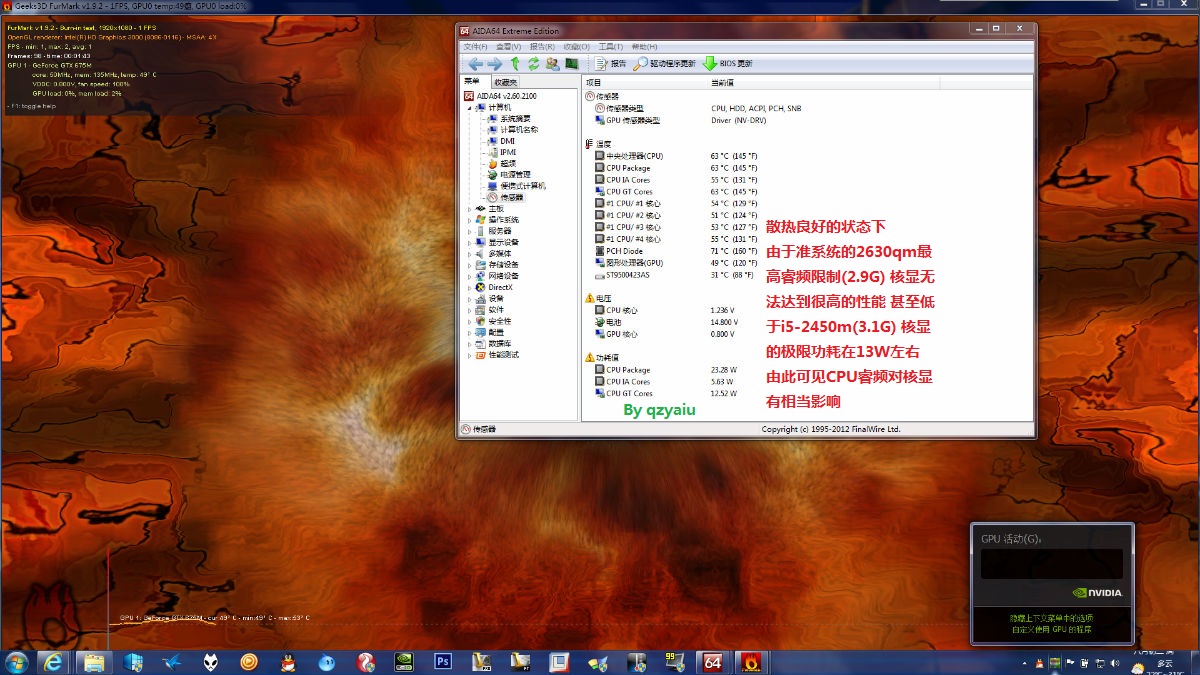Screen dimensions: 1200x675
Task: Select AIDA64 v2.60.2100 root tree node
Action: (500, 96)
